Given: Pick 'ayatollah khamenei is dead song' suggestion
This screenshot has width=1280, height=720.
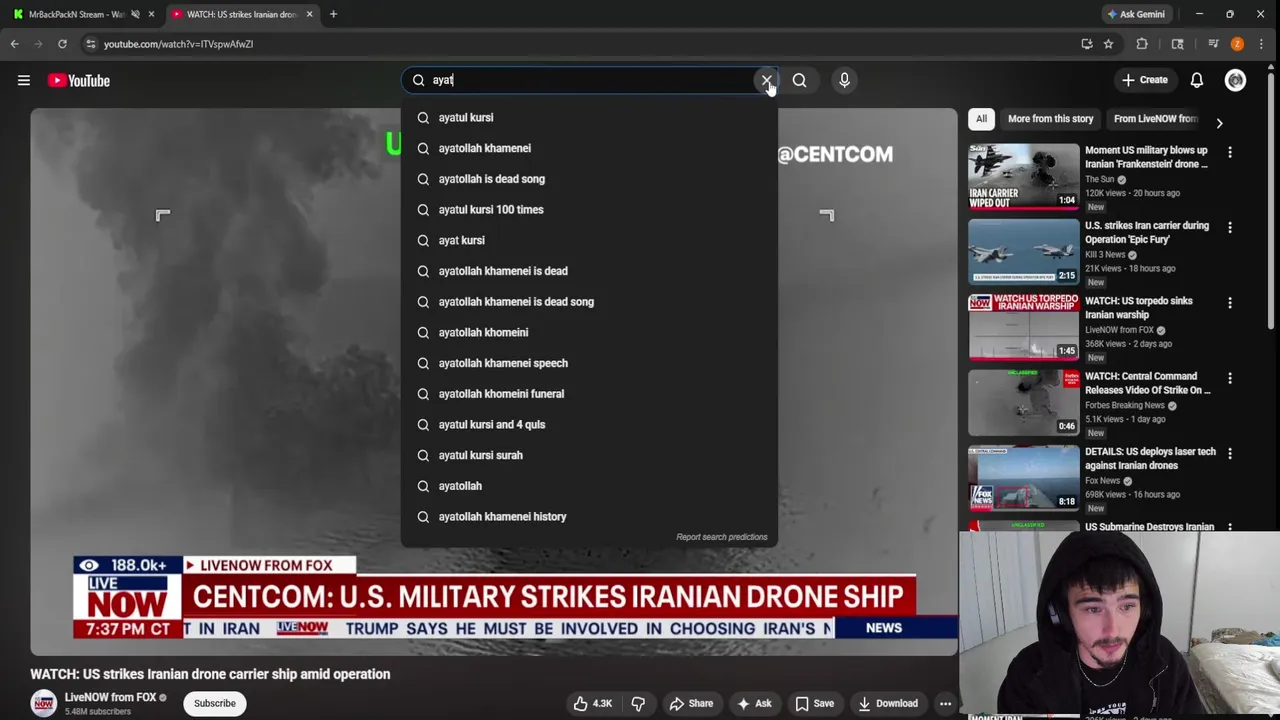Looking at the screenshot, I should [589, 301].
